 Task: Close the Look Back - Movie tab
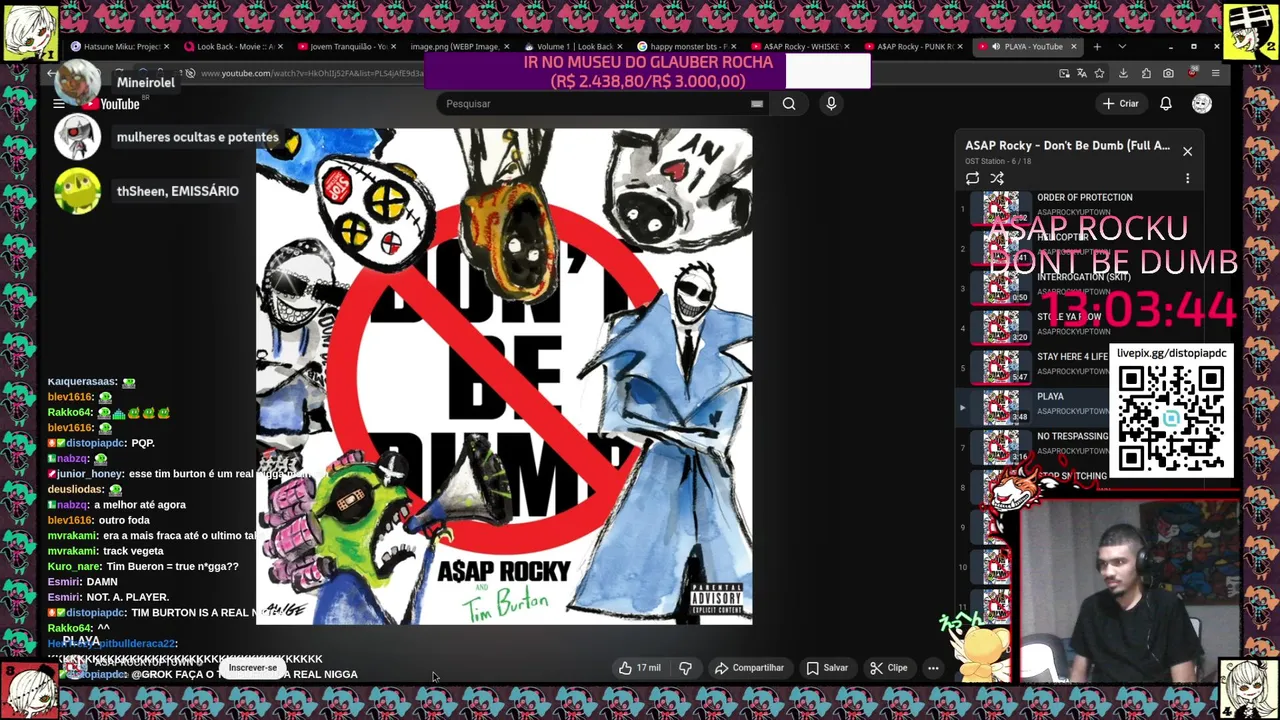point(280,47)
